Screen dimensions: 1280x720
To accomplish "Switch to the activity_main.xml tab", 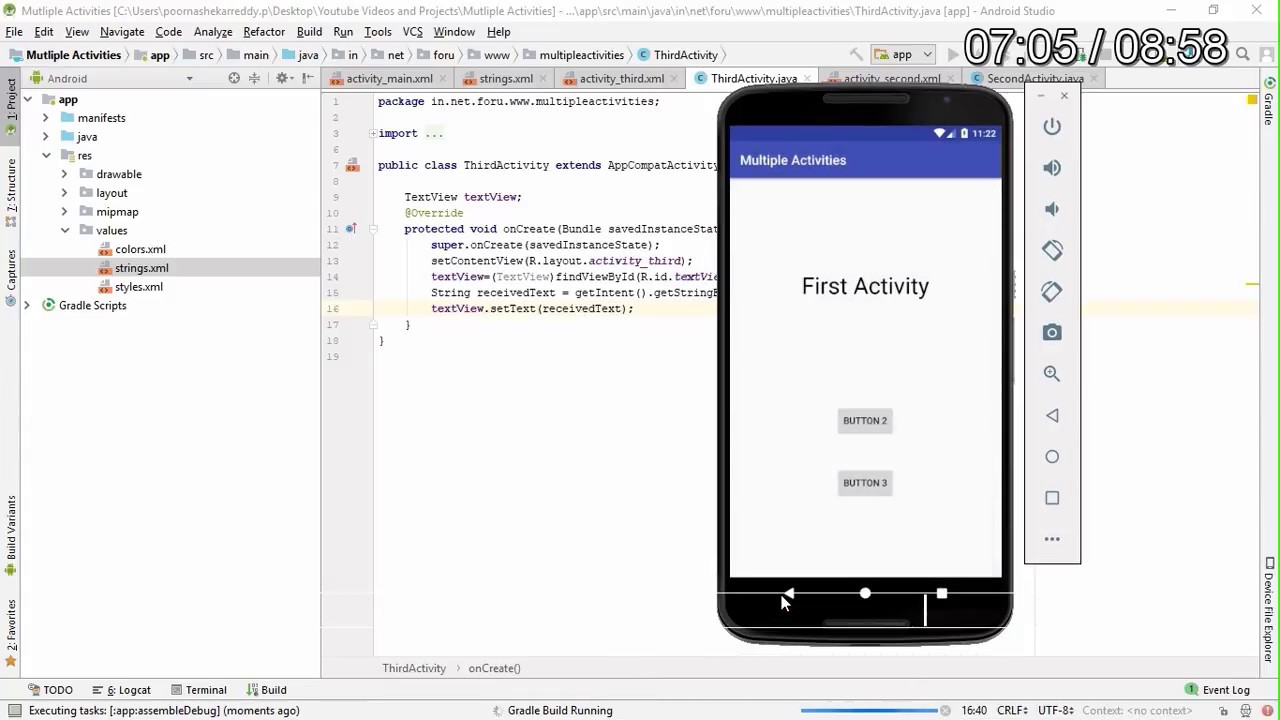I will pyautogui.click(x=389, y=78).
